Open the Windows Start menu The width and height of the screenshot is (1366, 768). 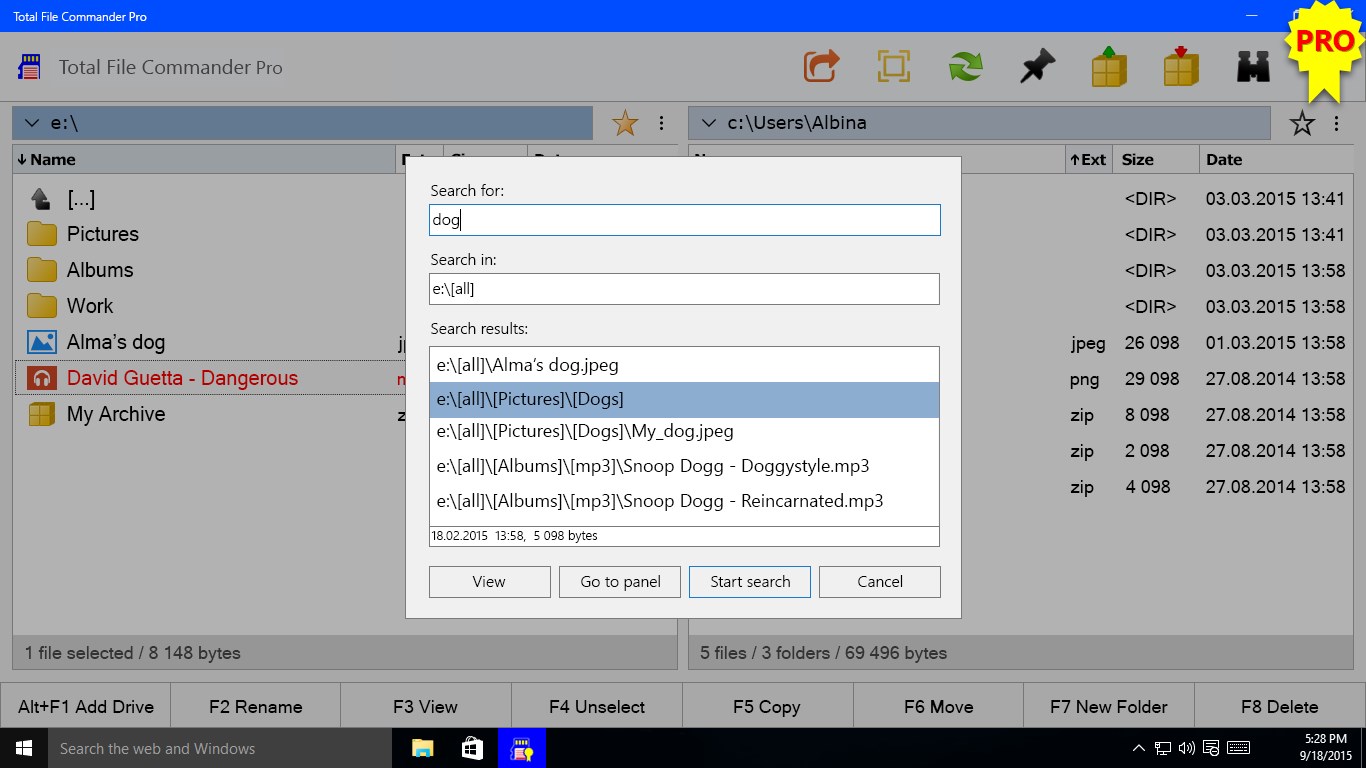(24, 748)
